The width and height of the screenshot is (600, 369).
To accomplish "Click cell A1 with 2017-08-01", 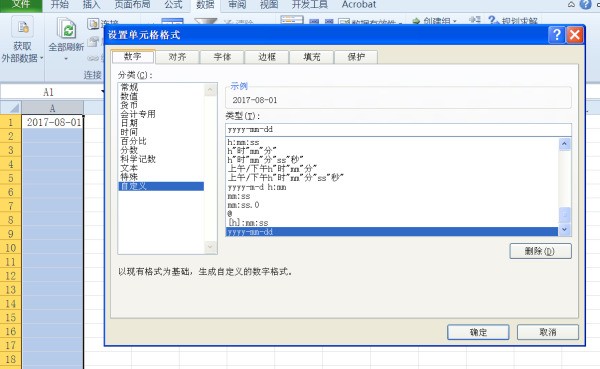I will (52, 122).
